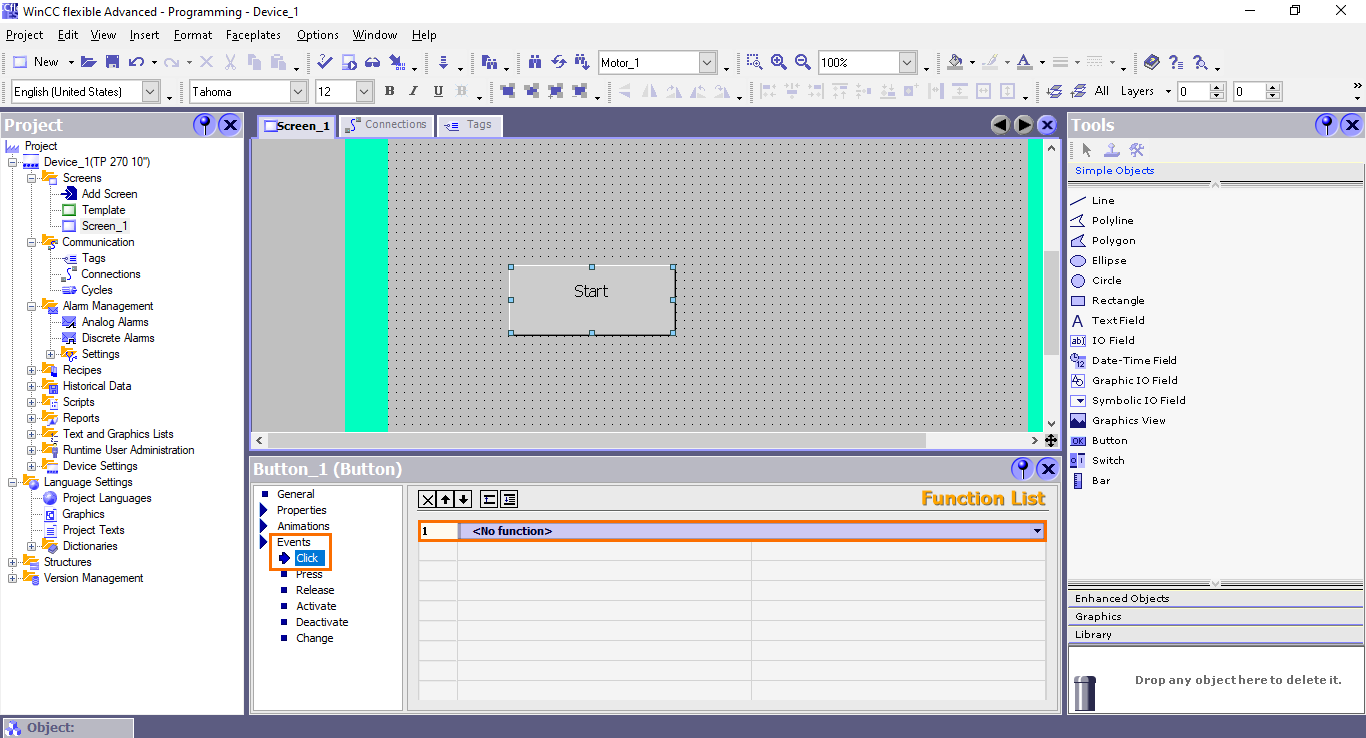The height and width of the screenshot is (738, 1366).
Task: Click the New toolbar button
Action: (x=36, y=62)
